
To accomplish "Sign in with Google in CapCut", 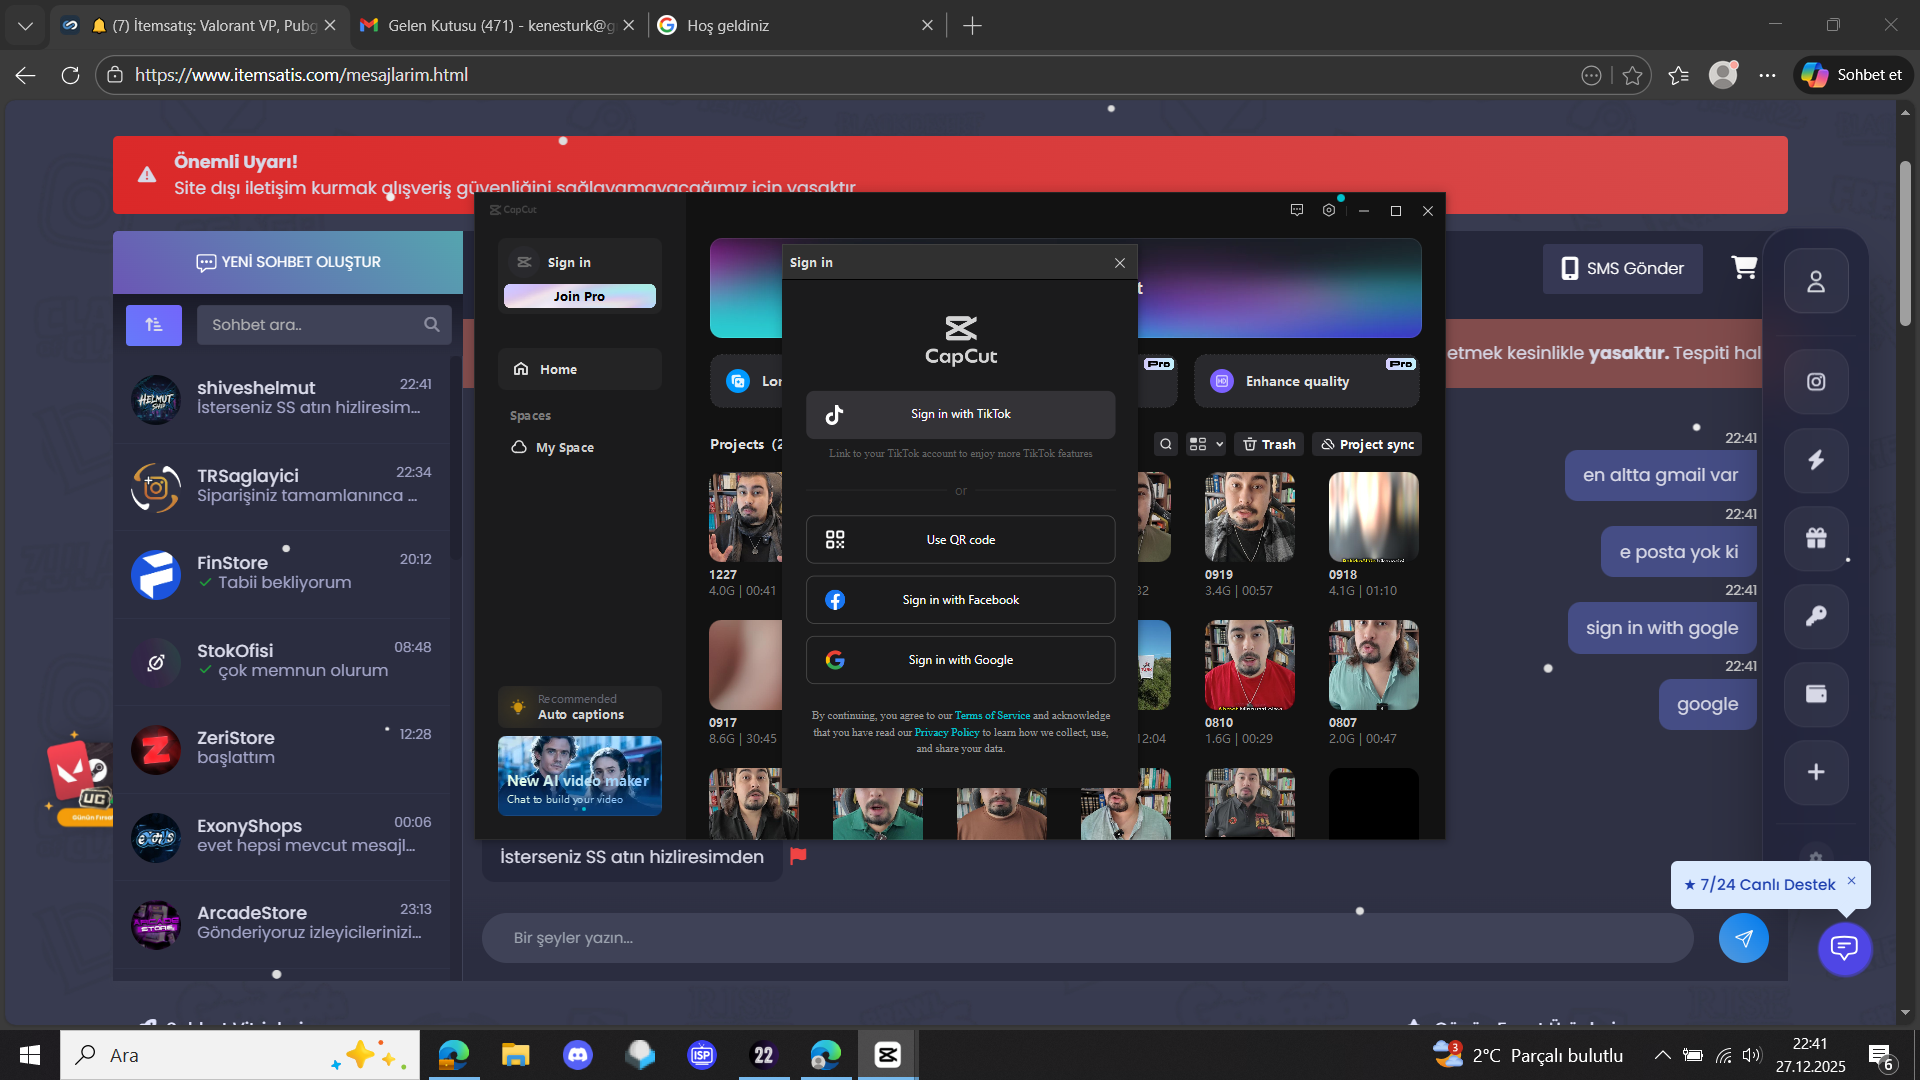I will [960, 660].
